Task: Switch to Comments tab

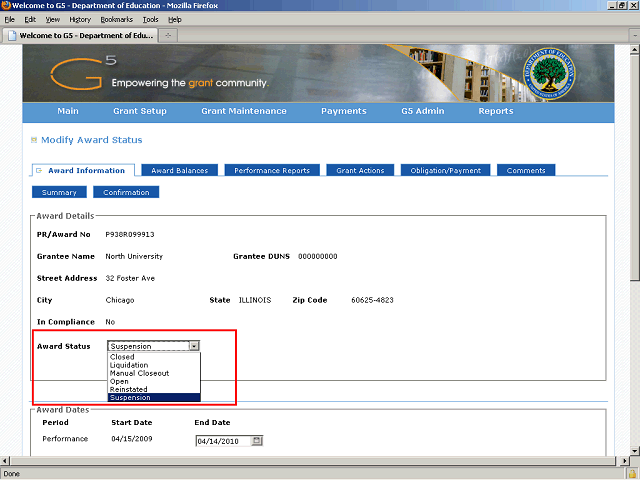Action: [526, 171]
